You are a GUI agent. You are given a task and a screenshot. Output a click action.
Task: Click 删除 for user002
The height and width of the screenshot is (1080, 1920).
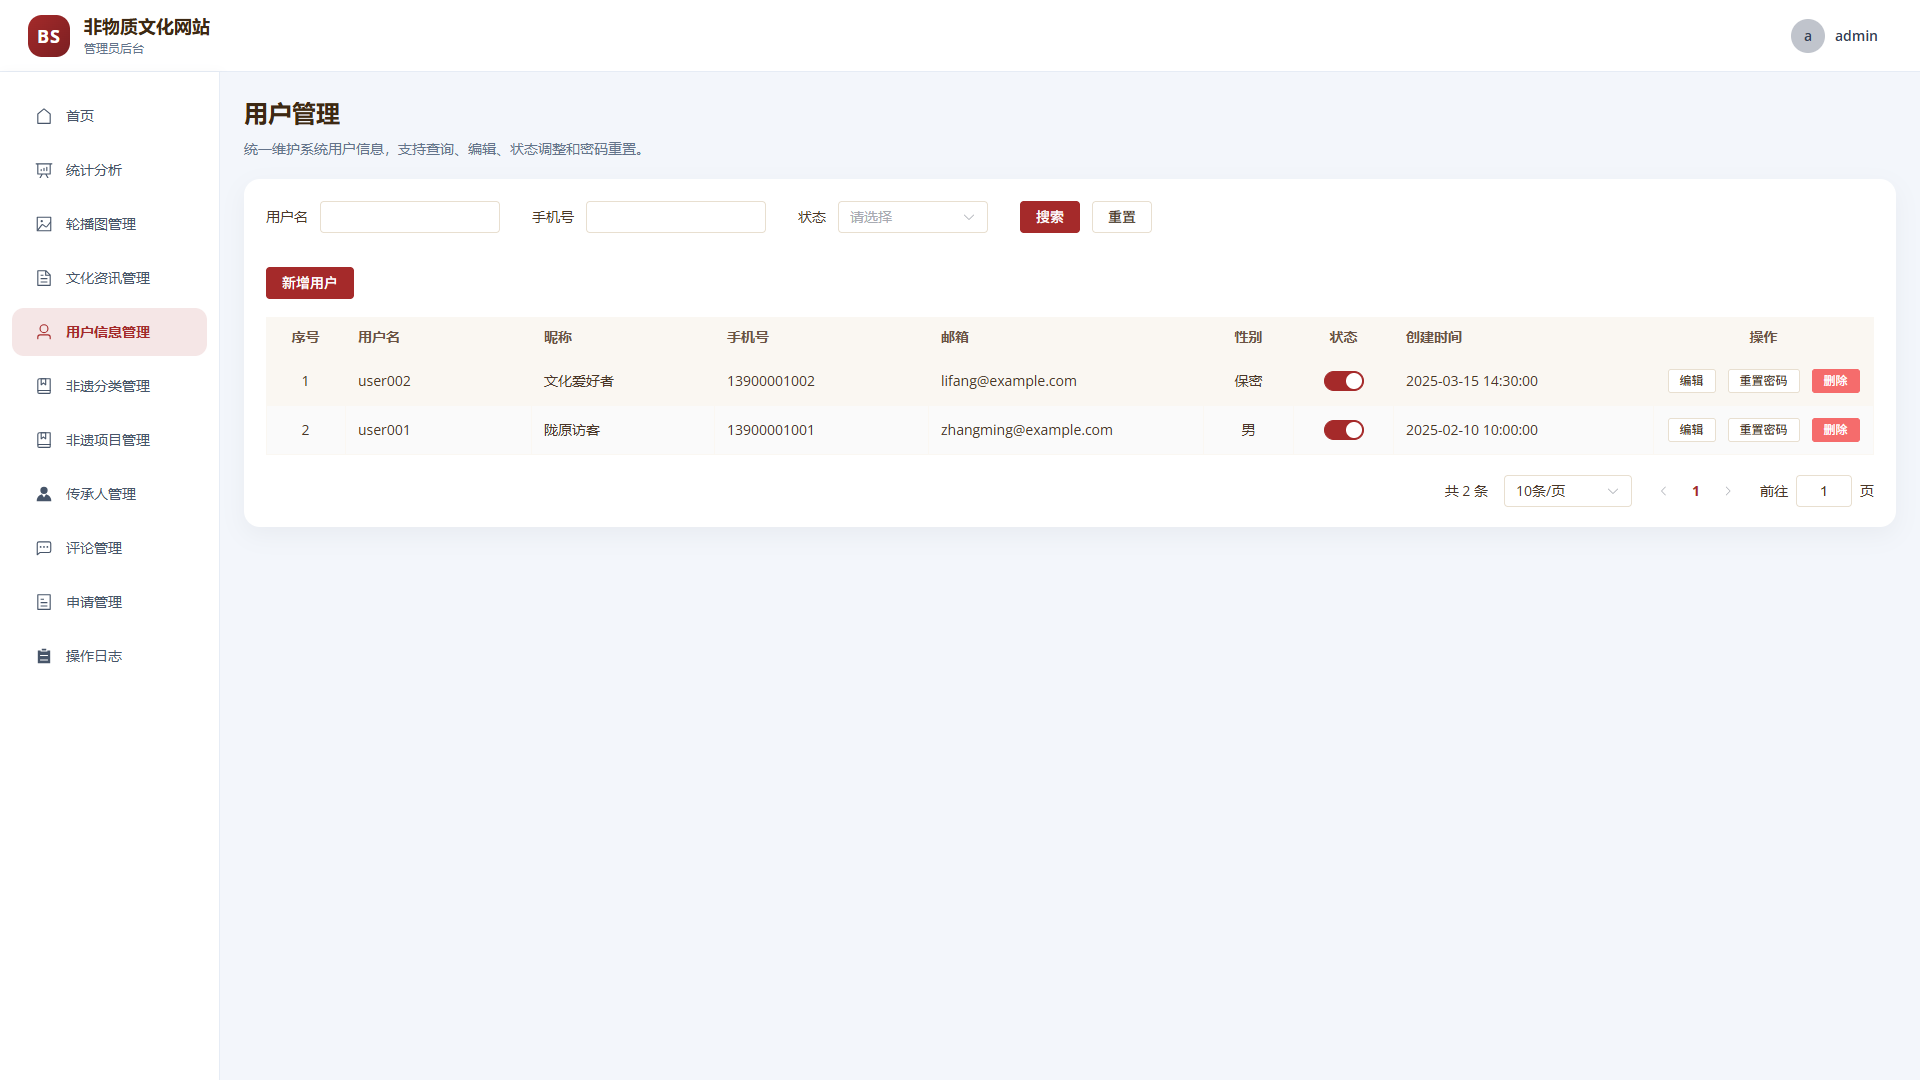point(1836,381)
